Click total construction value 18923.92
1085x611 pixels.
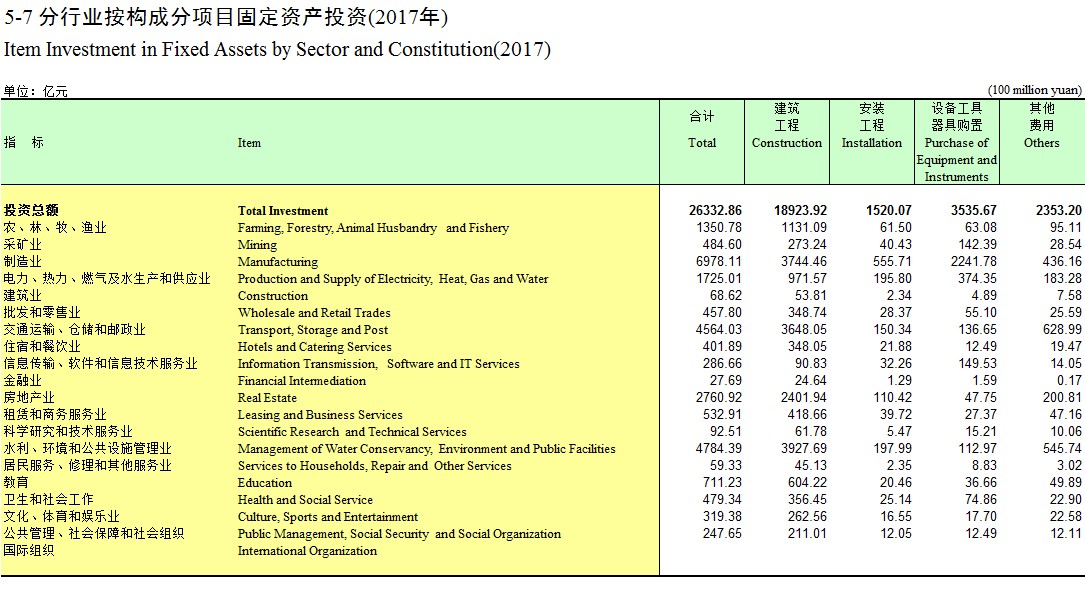click(800, 210)
